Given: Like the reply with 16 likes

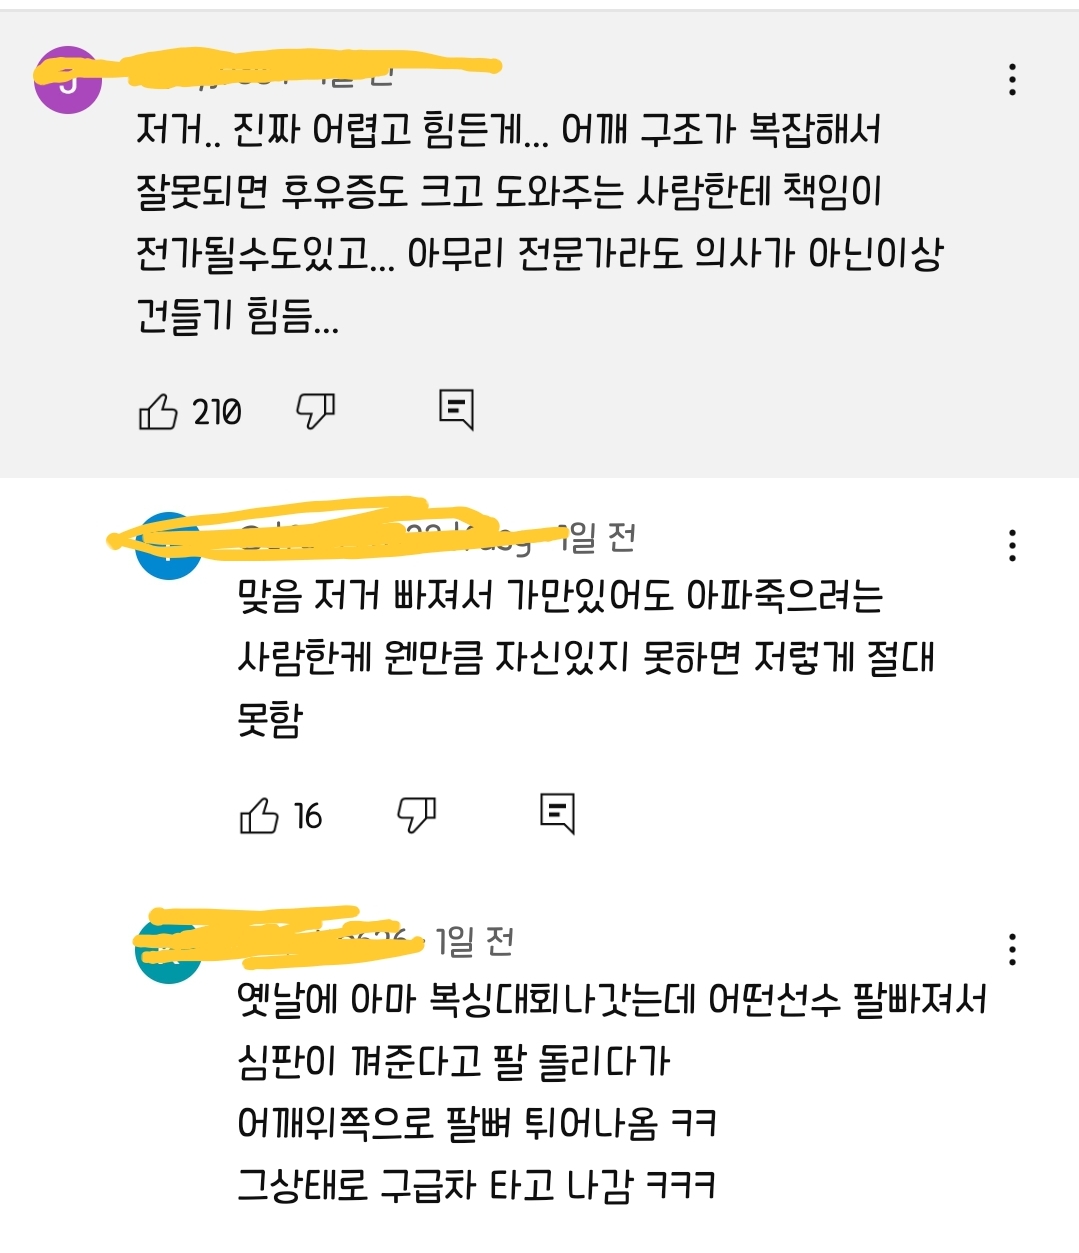Looking at the screenshot, I should (x=259, y=816).
